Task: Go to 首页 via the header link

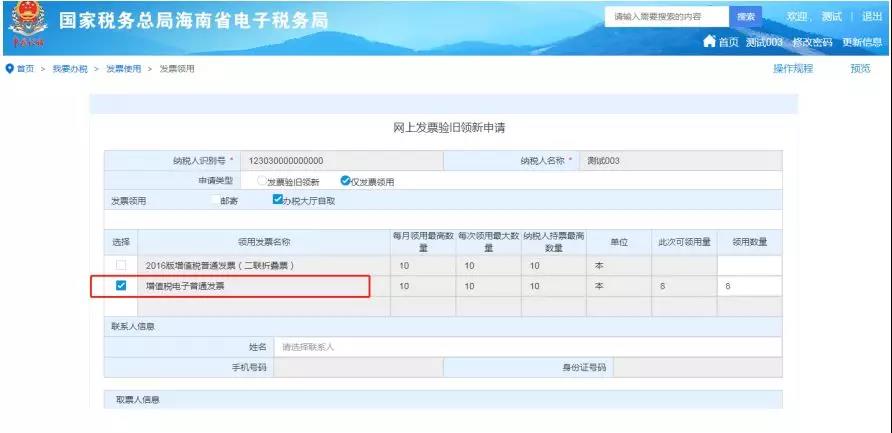Action: (729, 42)
